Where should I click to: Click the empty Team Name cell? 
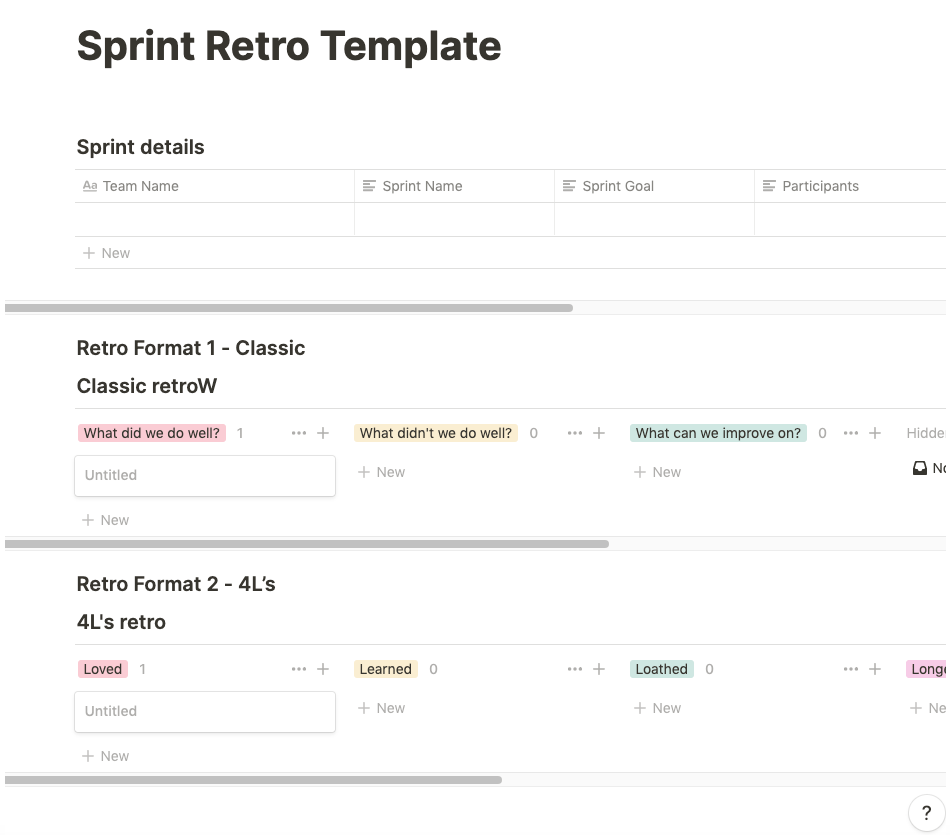pyautogui.click(x=215, y=220)
